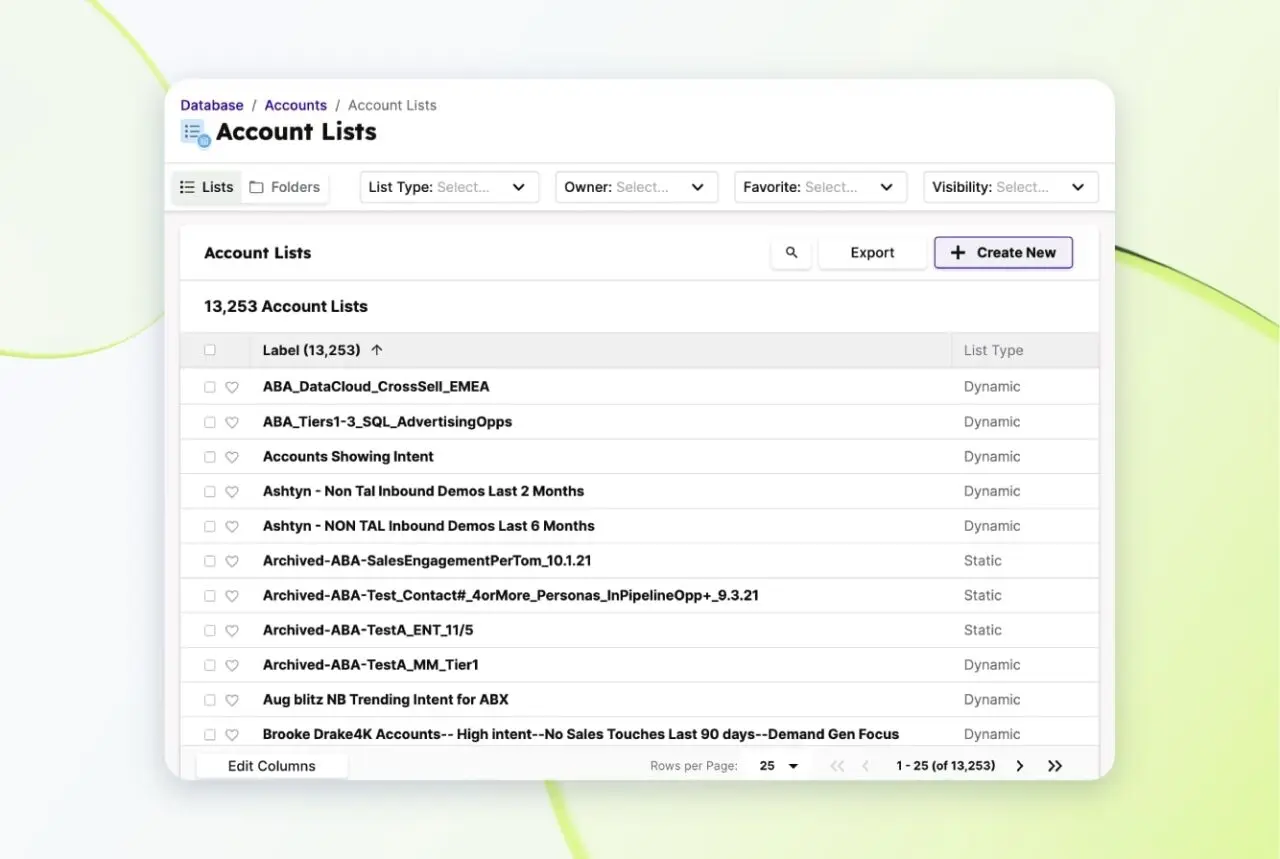
Task: Favorite the Accounts Showing Intent list heart
Action: coord(232,457)
